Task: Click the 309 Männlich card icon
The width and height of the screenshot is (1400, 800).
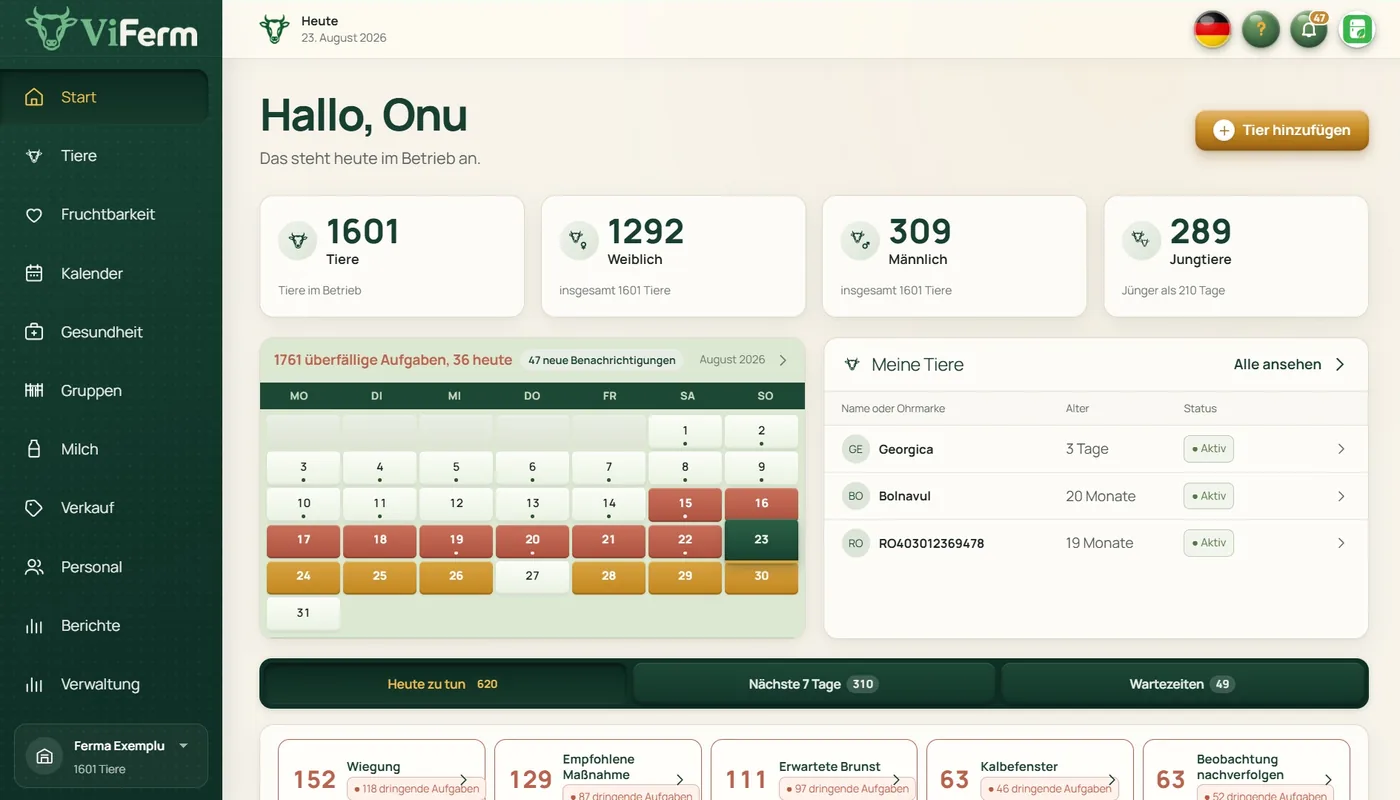Action: pyautogui.click(x=860, y=240)
